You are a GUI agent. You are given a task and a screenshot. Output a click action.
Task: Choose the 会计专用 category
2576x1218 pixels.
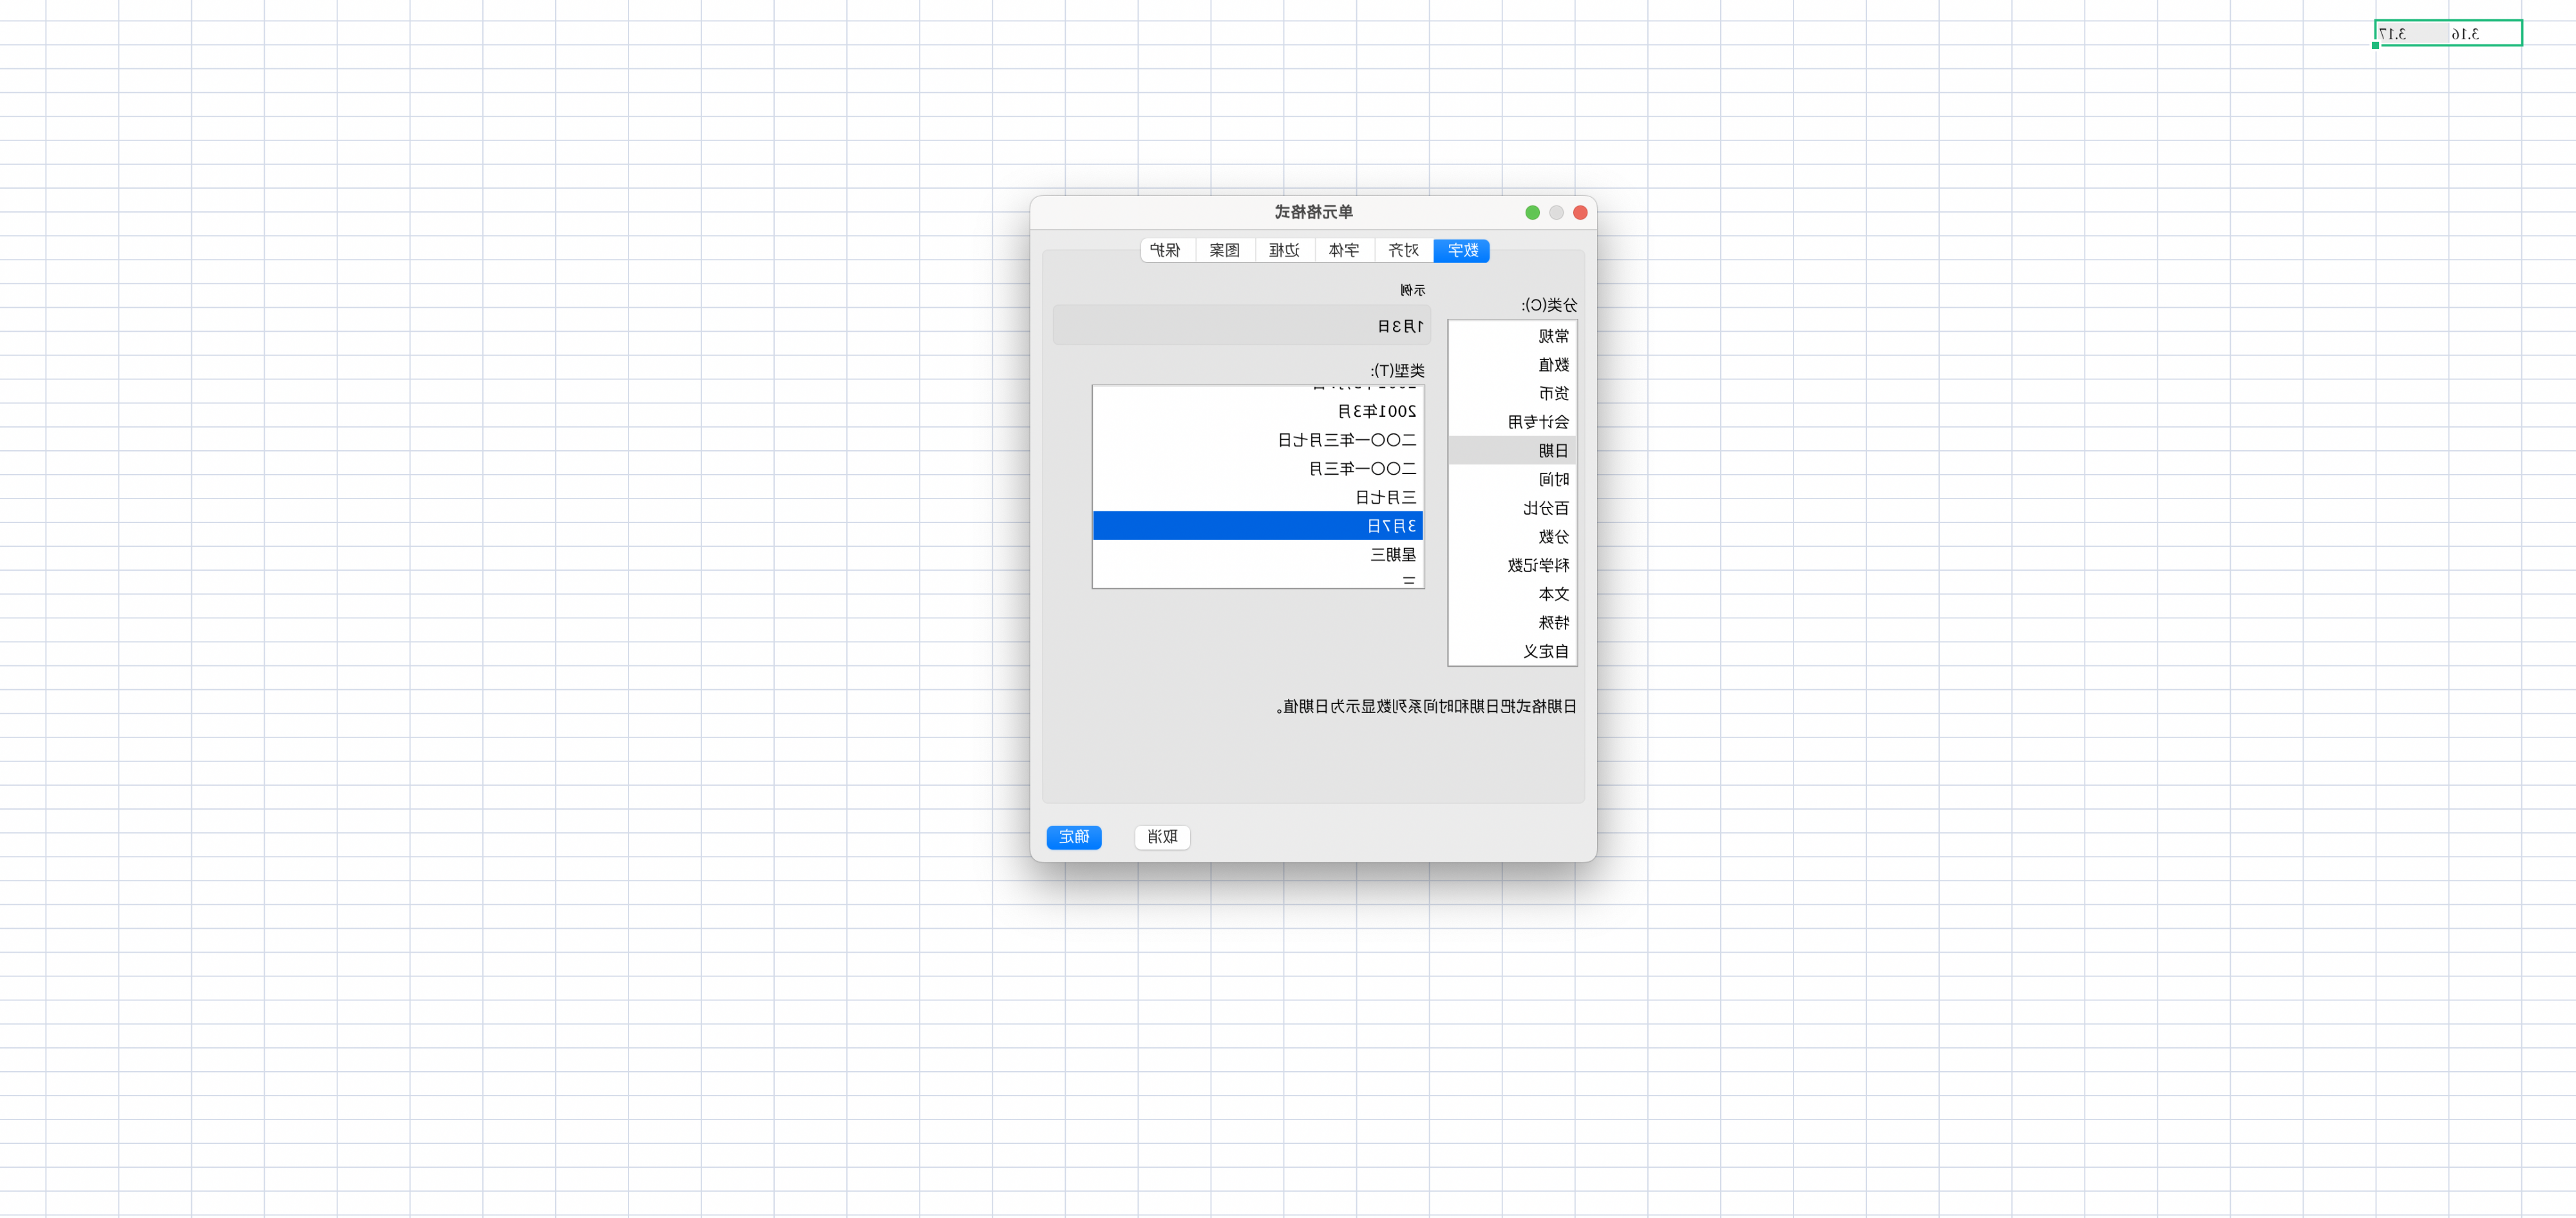tap(1512, 422)
